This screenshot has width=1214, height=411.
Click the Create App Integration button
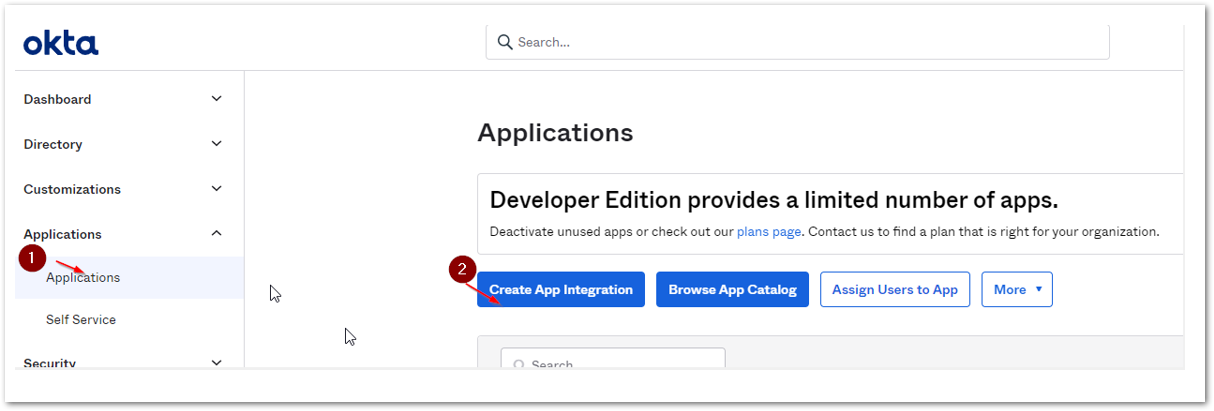point(561,289)
